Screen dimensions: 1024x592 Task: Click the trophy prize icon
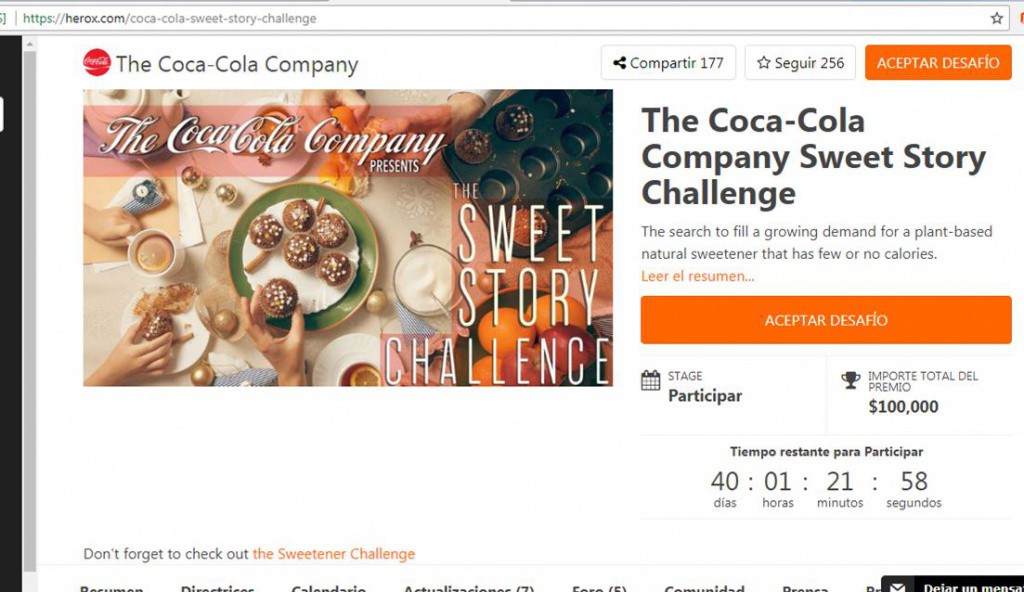(851, 380)
